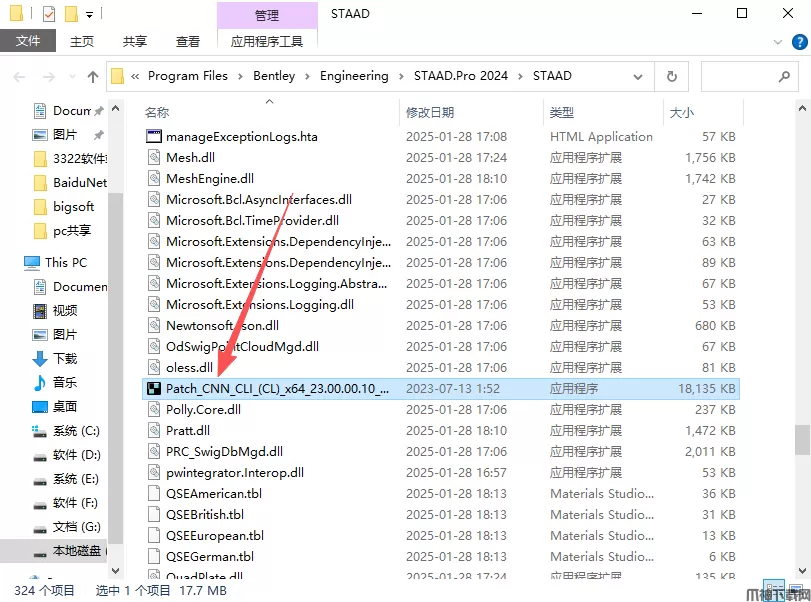Open the quick access toolbar customize dropdown

point(89,14)
